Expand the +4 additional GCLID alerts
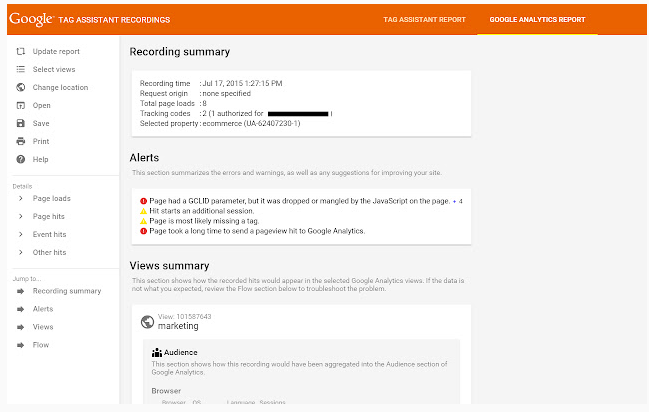The image size is (649, 412). click(x=457, y=201)
